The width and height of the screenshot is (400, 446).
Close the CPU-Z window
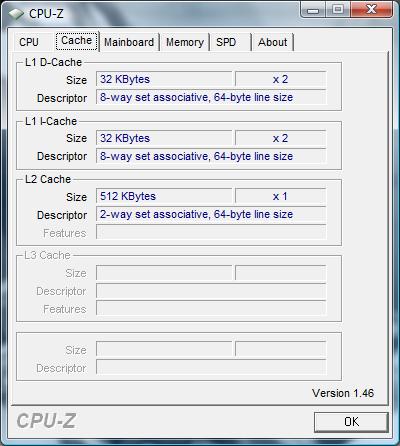tap(371, 9)
